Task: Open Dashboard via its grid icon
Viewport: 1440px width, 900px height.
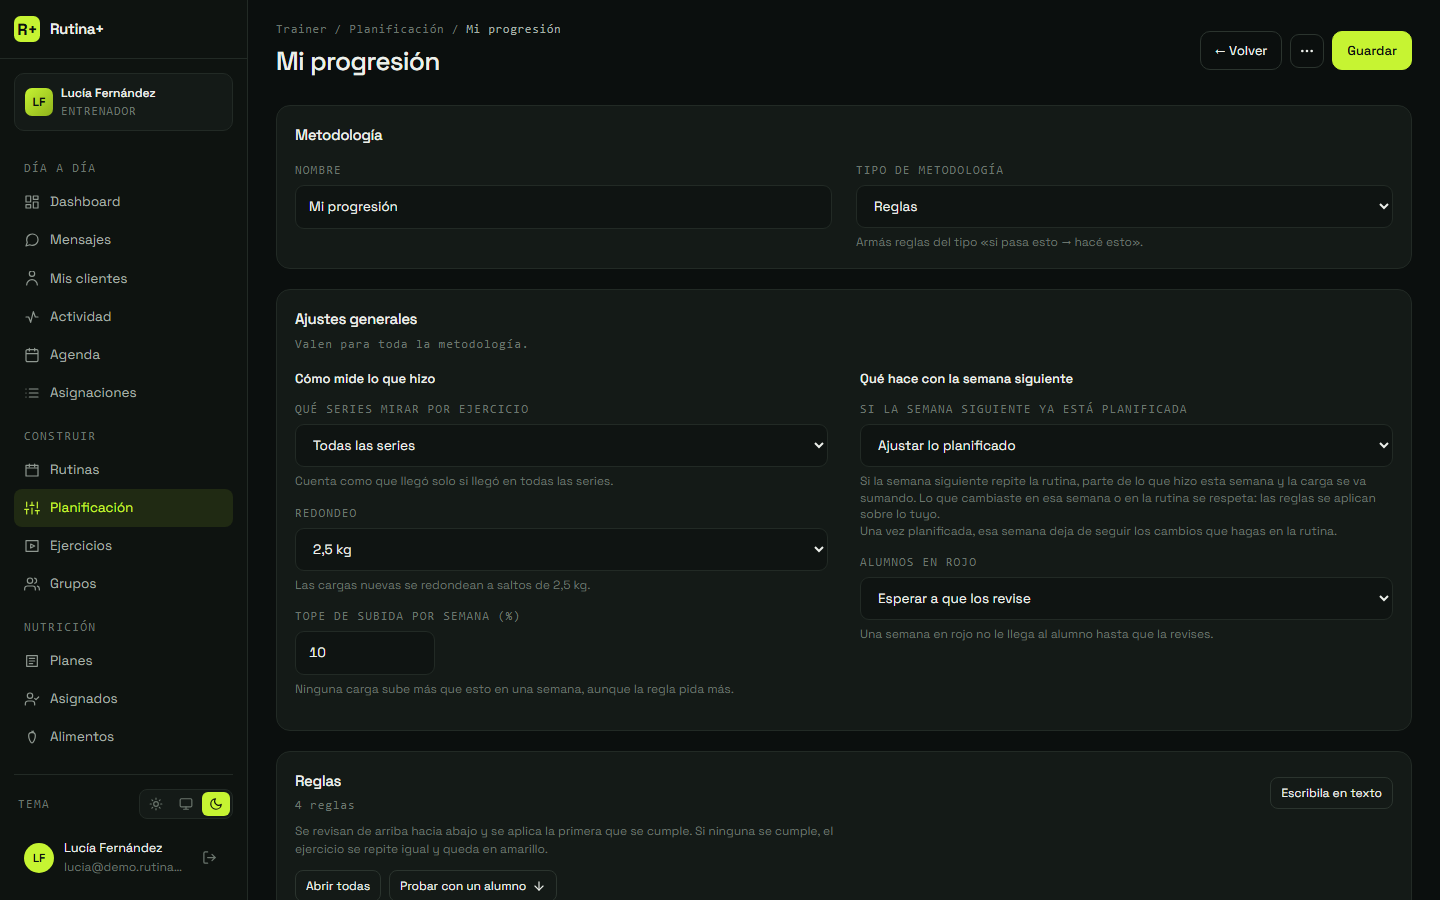Action: pos(32,202)
